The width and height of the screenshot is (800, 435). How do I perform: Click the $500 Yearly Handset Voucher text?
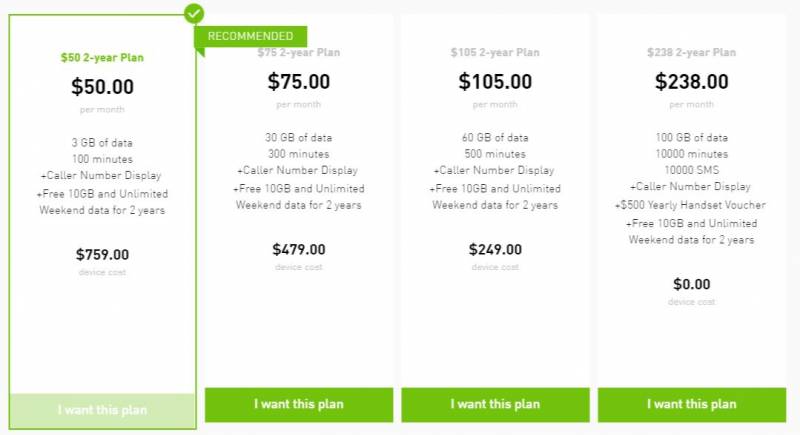pos(691,205)
